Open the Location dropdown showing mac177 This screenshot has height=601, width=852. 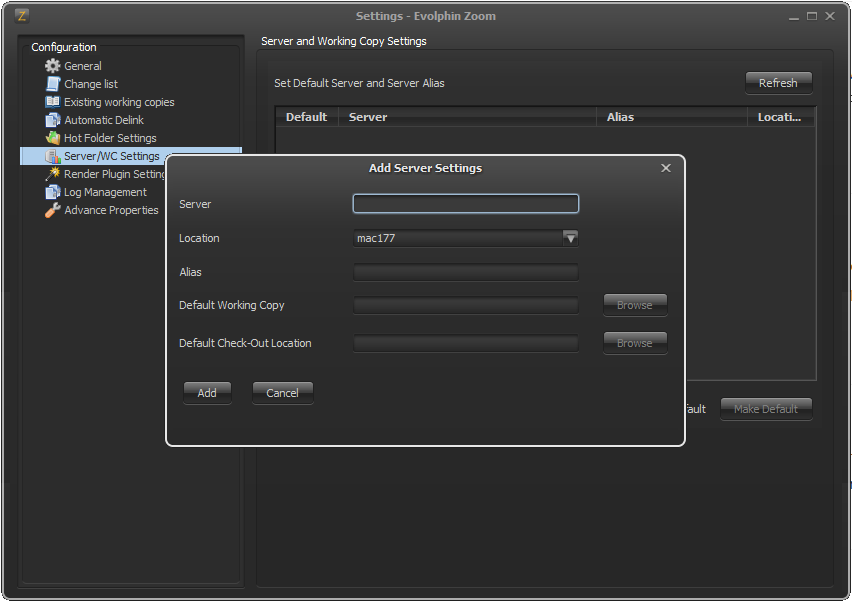466,238
